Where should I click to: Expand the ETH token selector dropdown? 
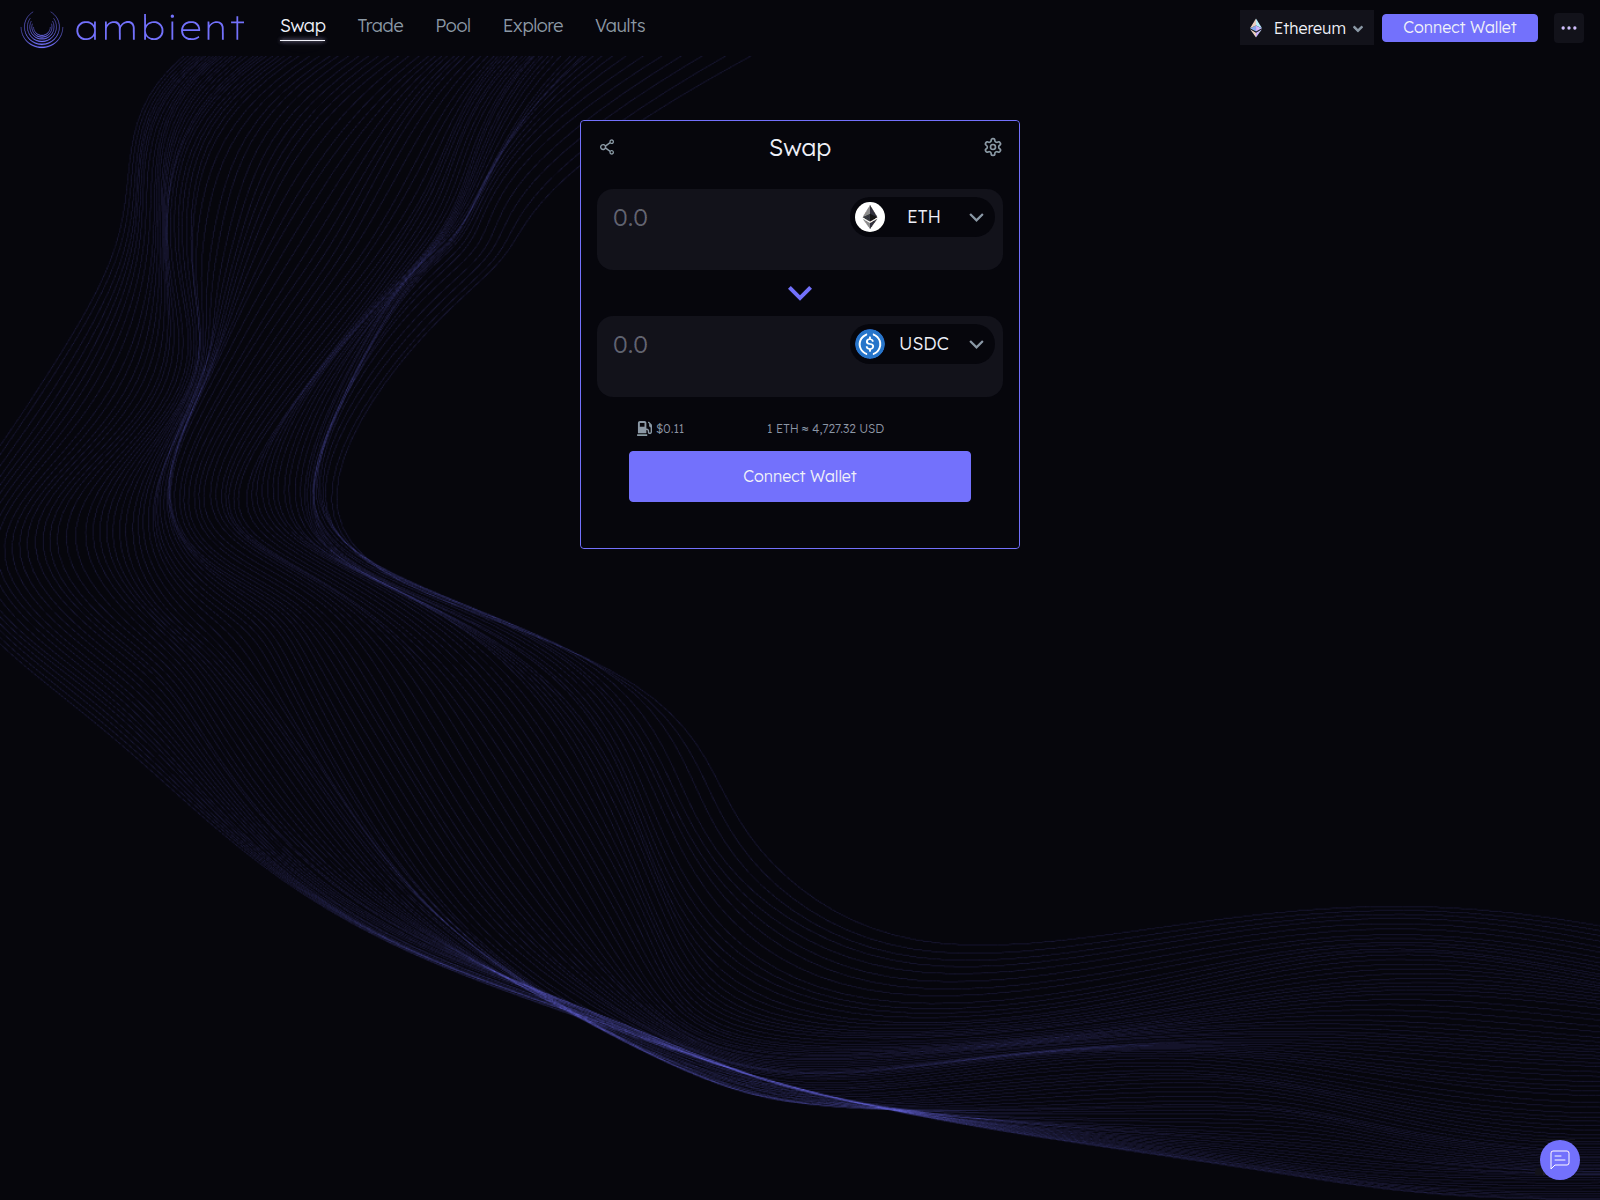click(976, 217)
